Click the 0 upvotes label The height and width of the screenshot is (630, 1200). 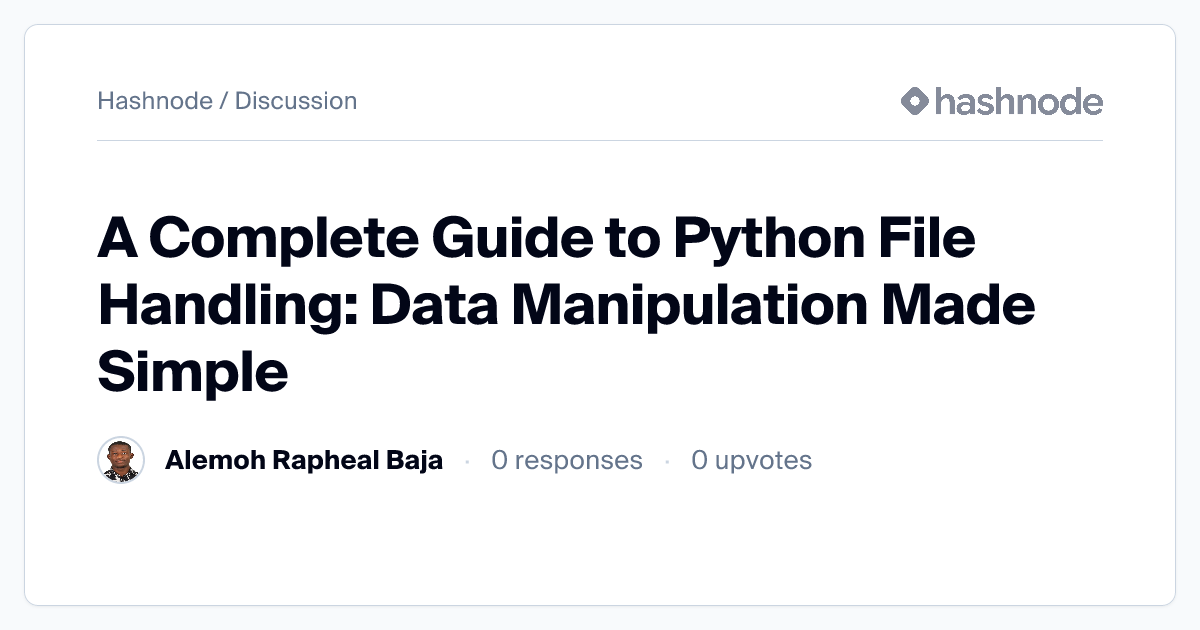[x=752, y=460]
